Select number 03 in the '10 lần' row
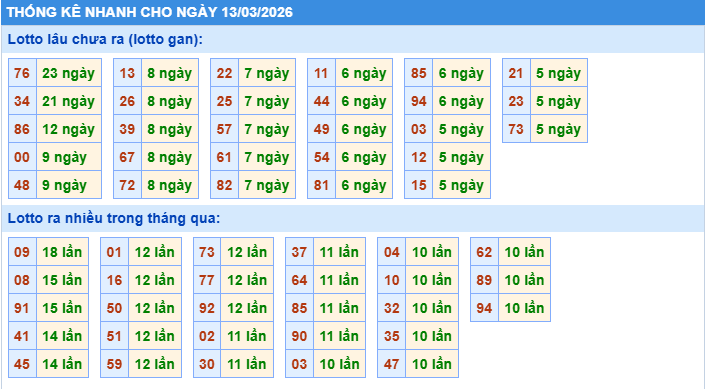 click(x=299, y=364)
